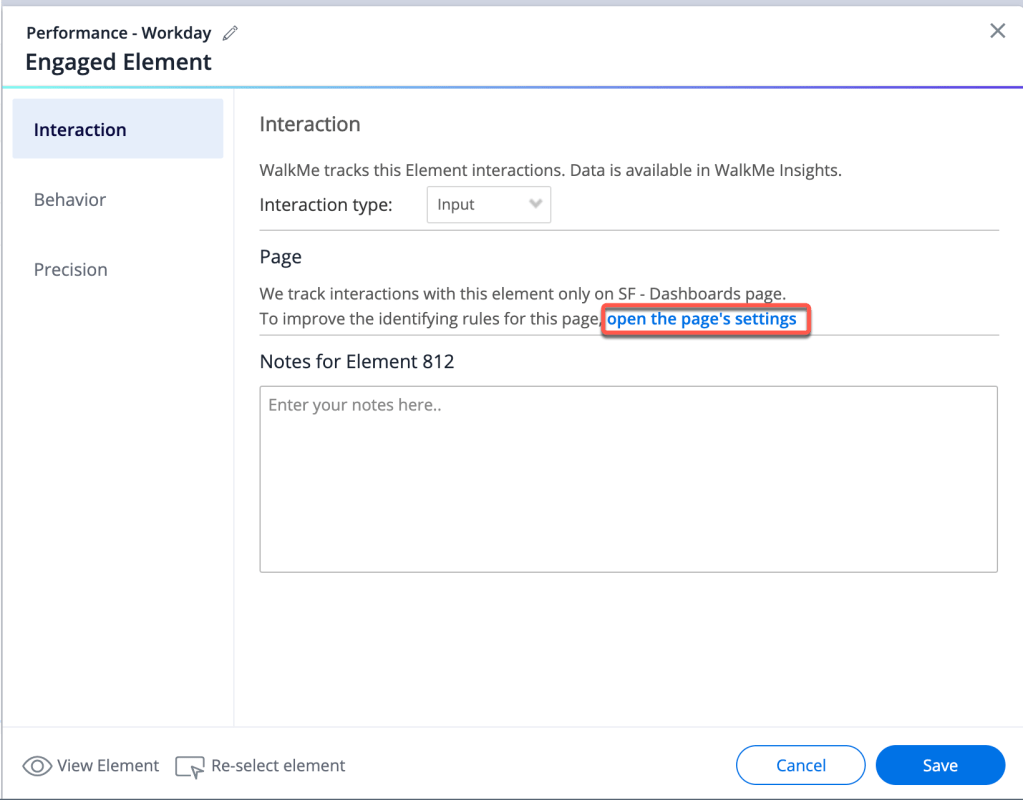This screenshot has height=800, width=1023.
Task: Focus the notes text area for Element 812
Action: 628,479
